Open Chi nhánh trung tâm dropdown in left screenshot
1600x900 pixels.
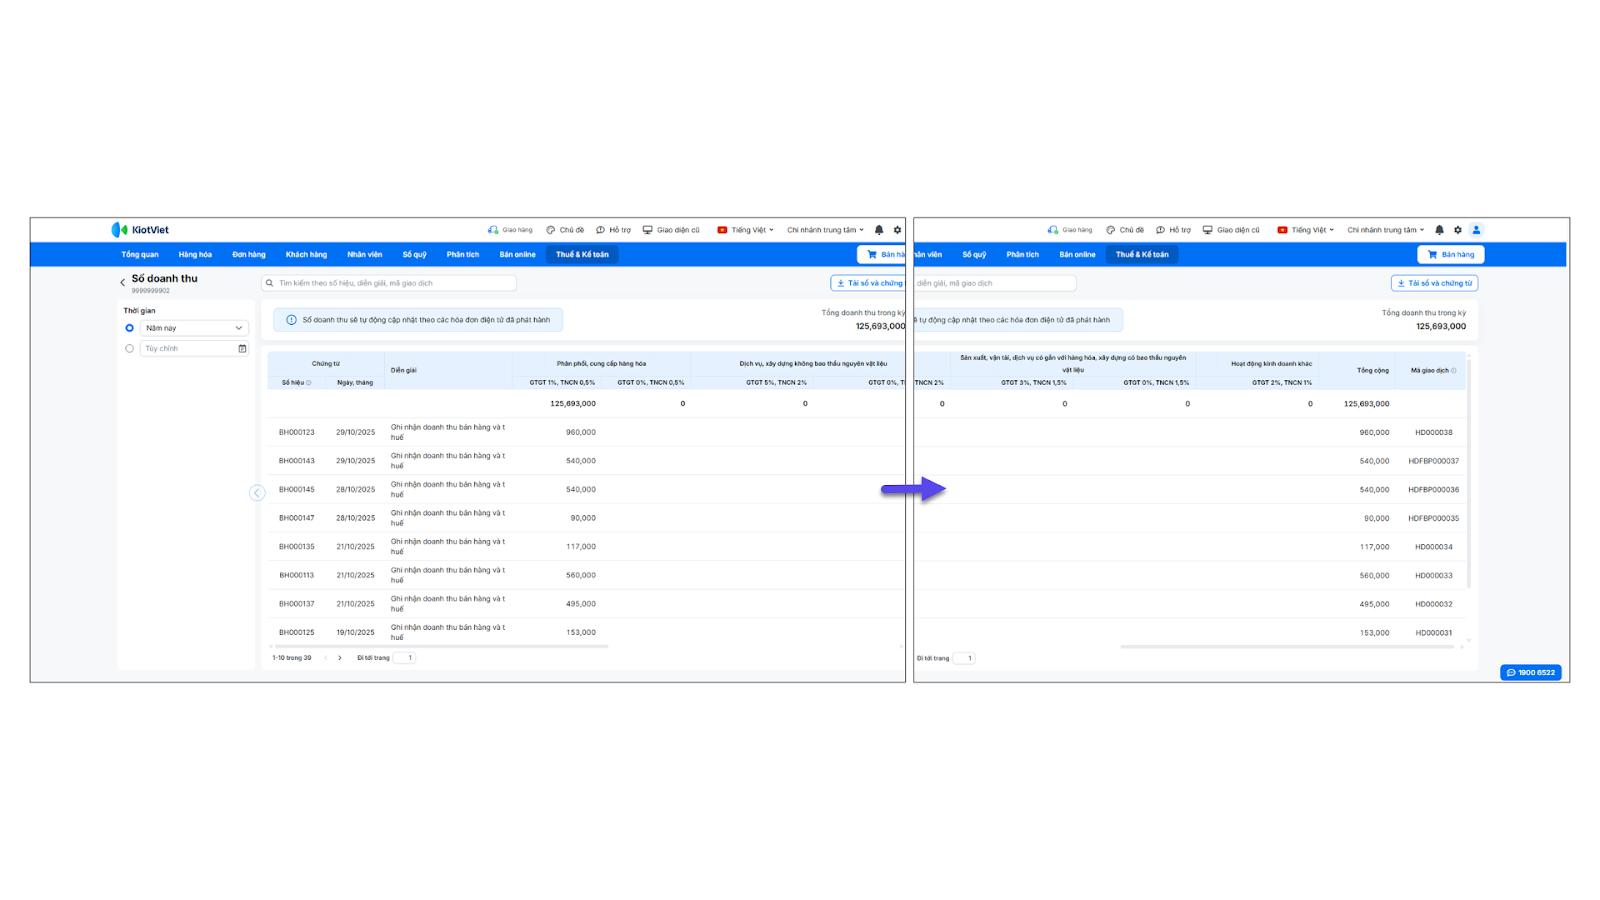825,230
